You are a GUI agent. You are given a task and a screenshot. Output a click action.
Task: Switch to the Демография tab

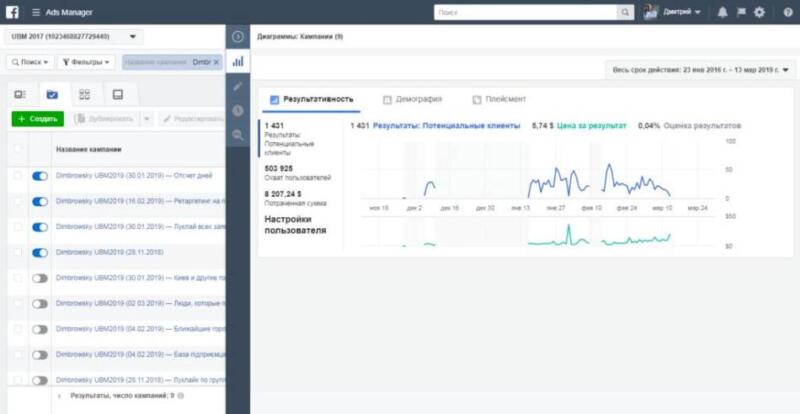[412, 100]
